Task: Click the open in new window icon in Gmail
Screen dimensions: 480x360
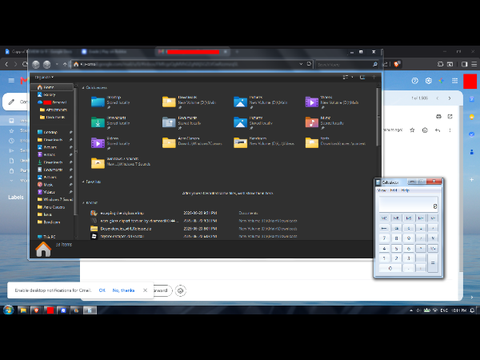Action: pos(450,116)
